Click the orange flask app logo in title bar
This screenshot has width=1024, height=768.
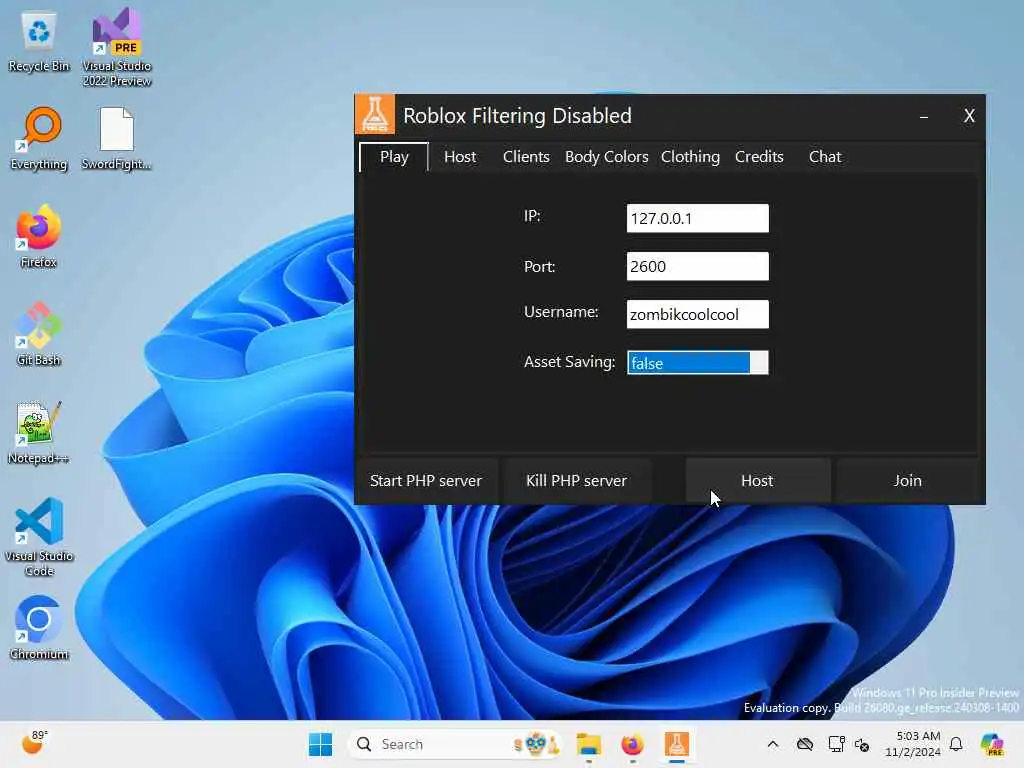point(375,114)
